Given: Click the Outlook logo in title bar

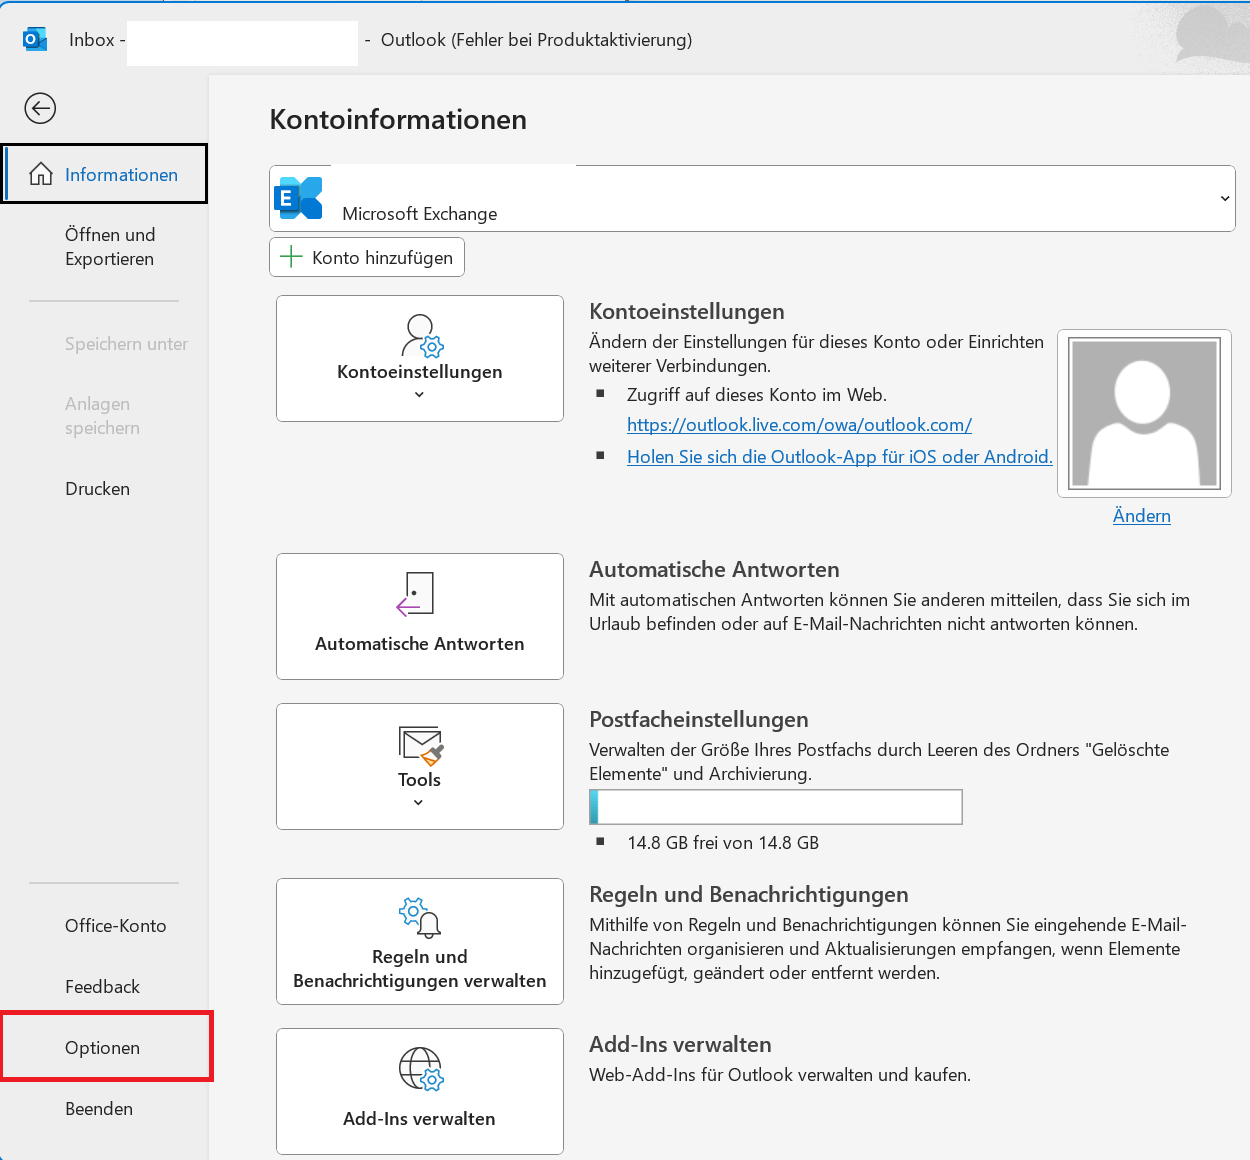Looking at the screenshot, I should [35, 40].
